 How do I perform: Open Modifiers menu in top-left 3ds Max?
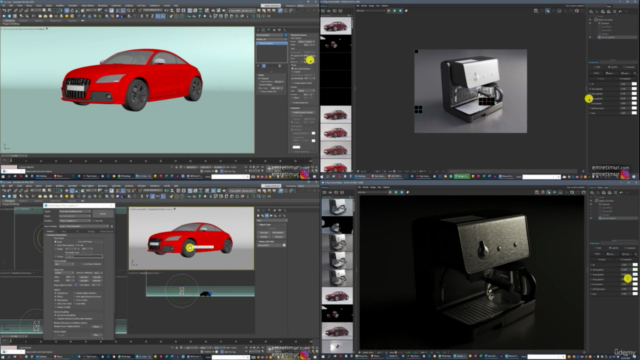click(x=60, y=6)
